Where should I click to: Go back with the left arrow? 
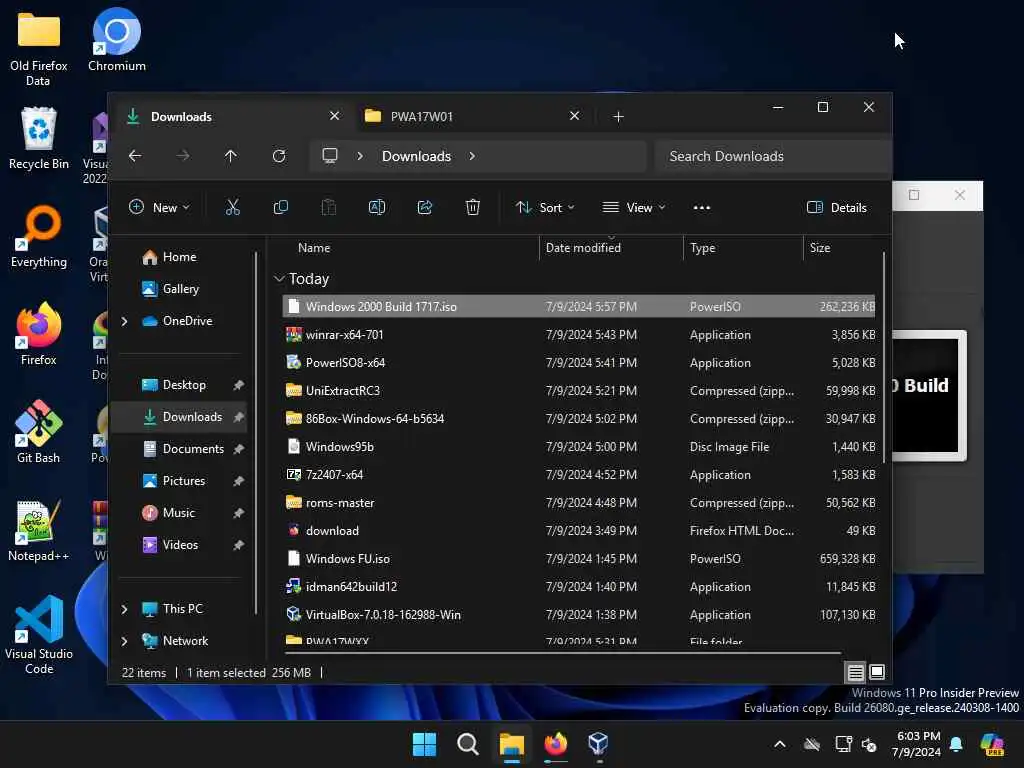[x=135, y=156]
